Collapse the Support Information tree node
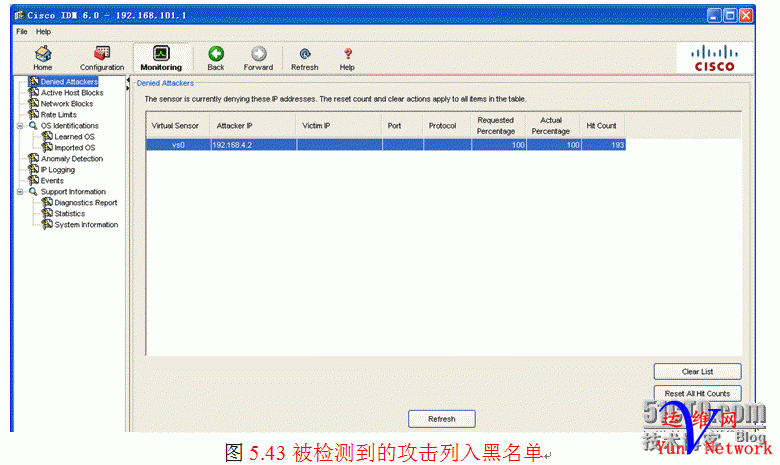 click(20, 191)
